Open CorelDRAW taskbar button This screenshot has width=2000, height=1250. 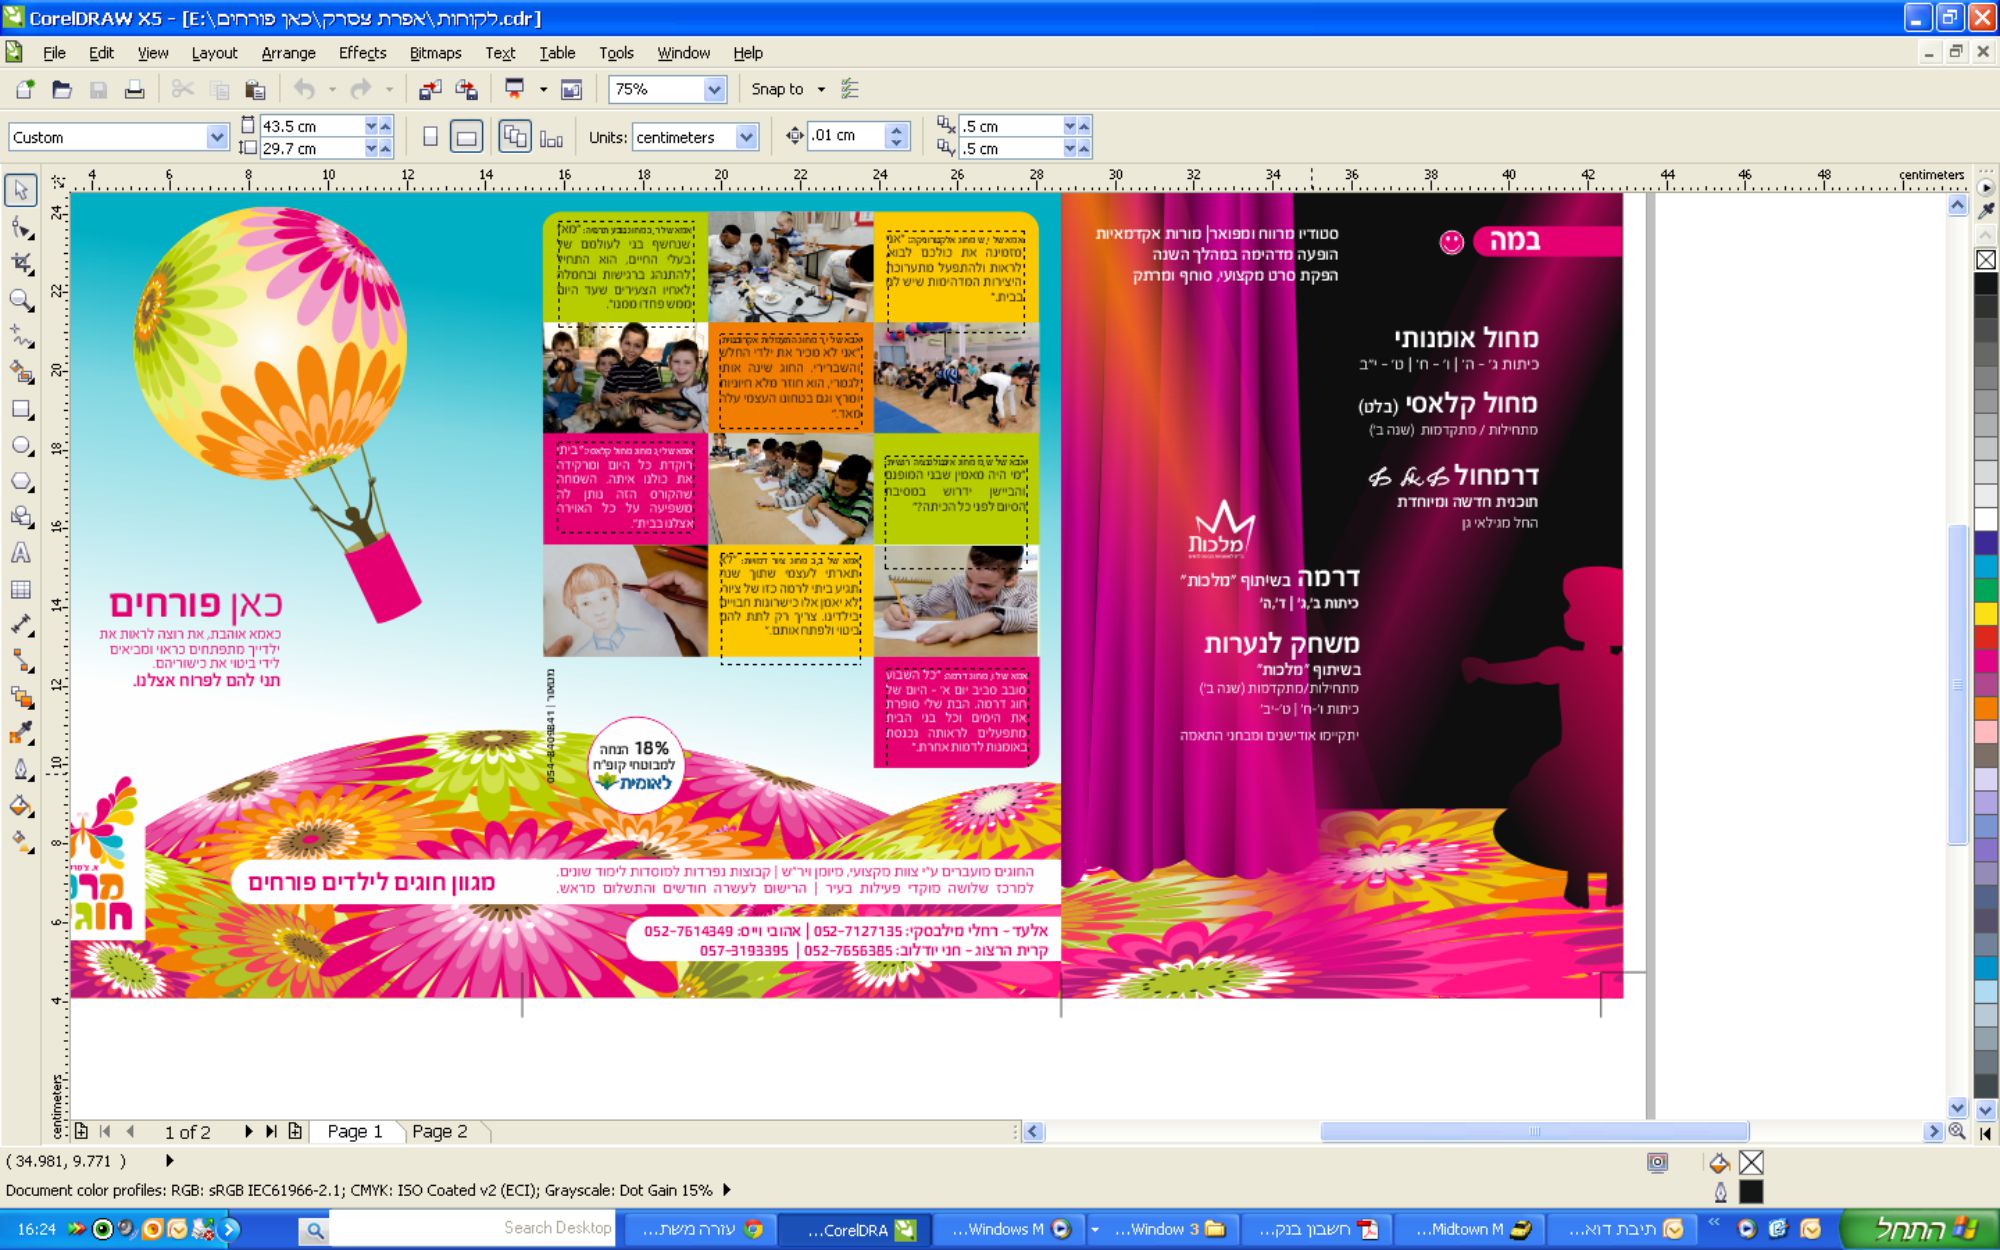pos(856,1229)
